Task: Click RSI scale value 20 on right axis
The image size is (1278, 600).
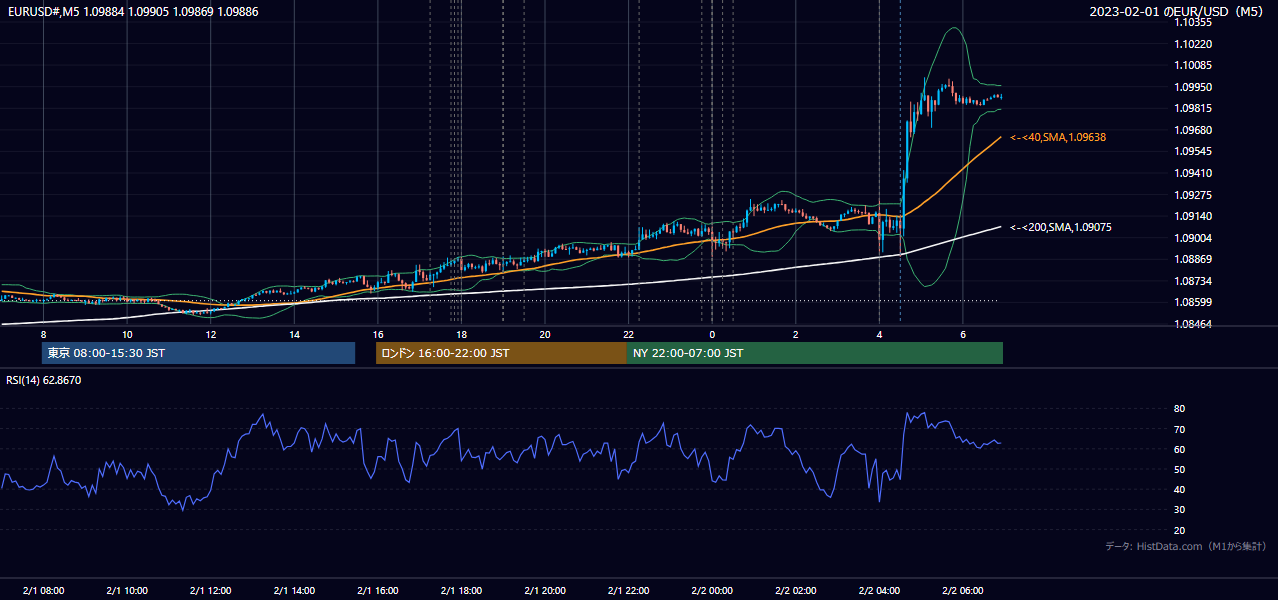Action: (1179, 530)
